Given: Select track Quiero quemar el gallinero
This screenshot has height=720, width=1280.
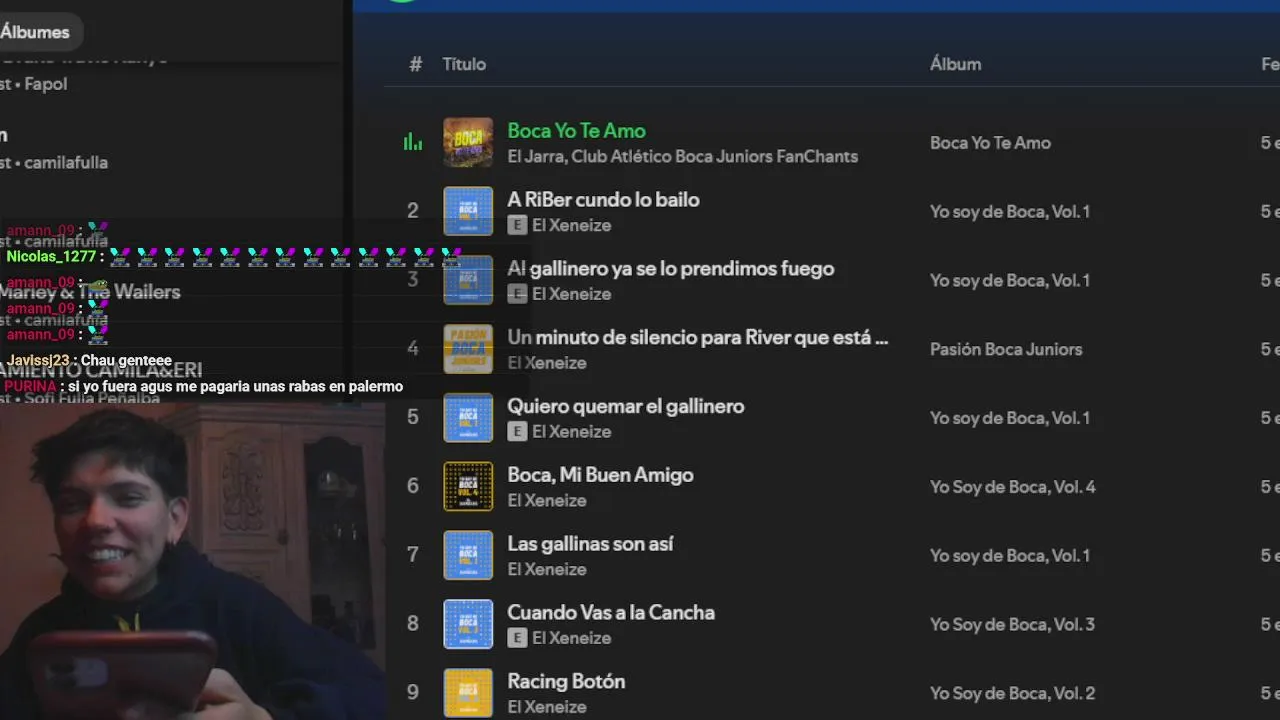Looking at the screenshot, I should tap(625, 406).
